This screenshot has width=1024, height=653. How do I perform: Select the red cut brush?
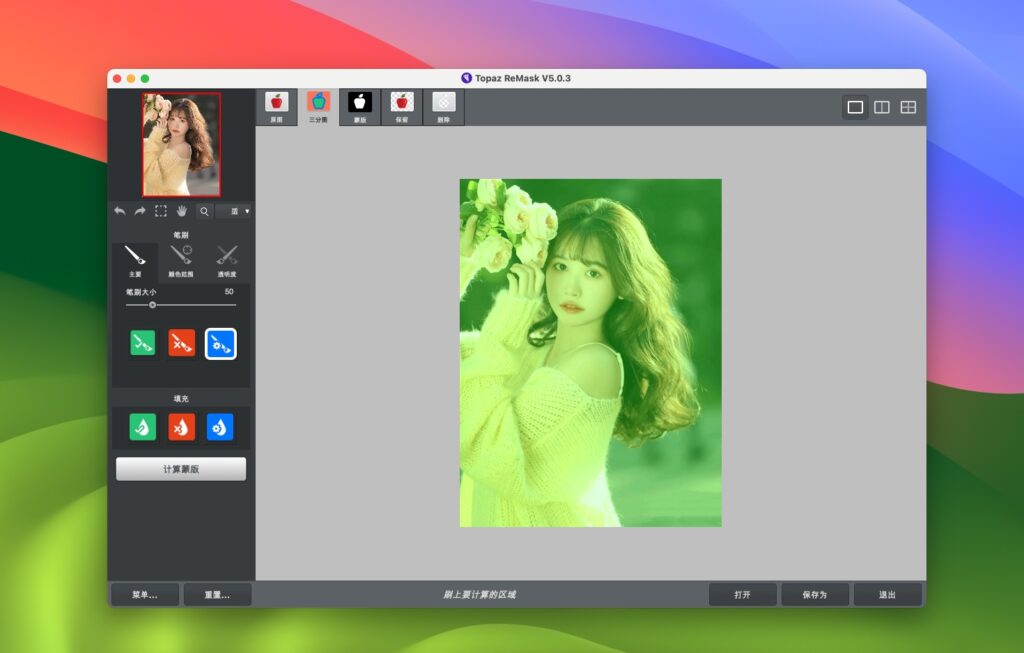pyautogui.click(x=181, y=343)
